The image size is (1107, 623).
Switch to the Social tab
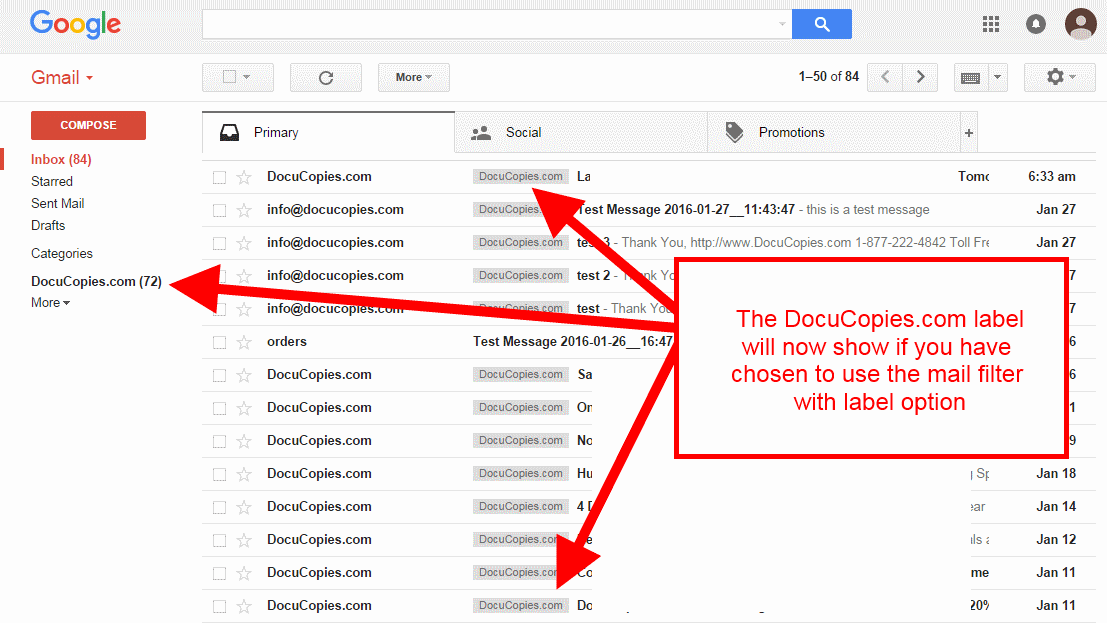click(x=522, y=132)
